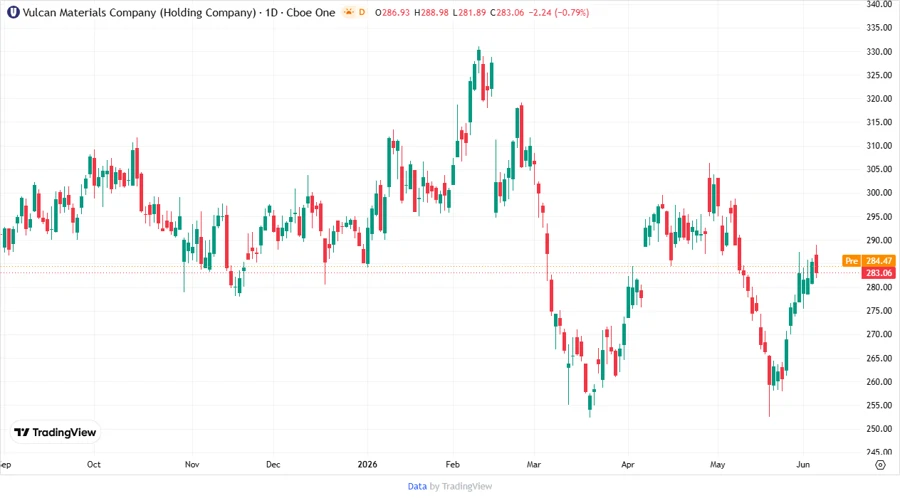The width and height of the screenshot is (900, 498).
Task: Click the orange market status sun icon
Action: coord(348,12)
